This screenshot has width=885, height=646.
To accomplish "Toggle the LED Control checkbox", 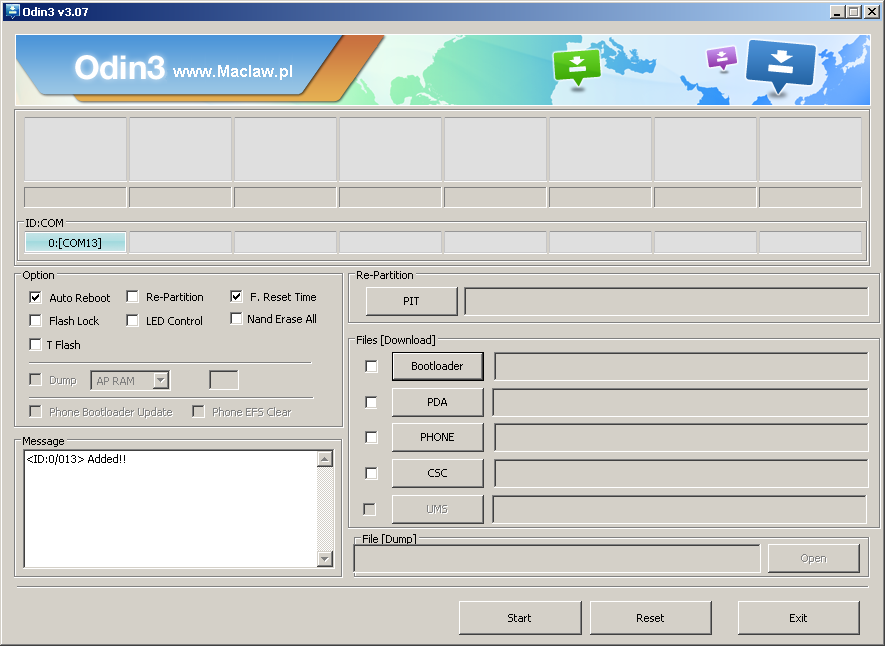I will tap(132, 320).
